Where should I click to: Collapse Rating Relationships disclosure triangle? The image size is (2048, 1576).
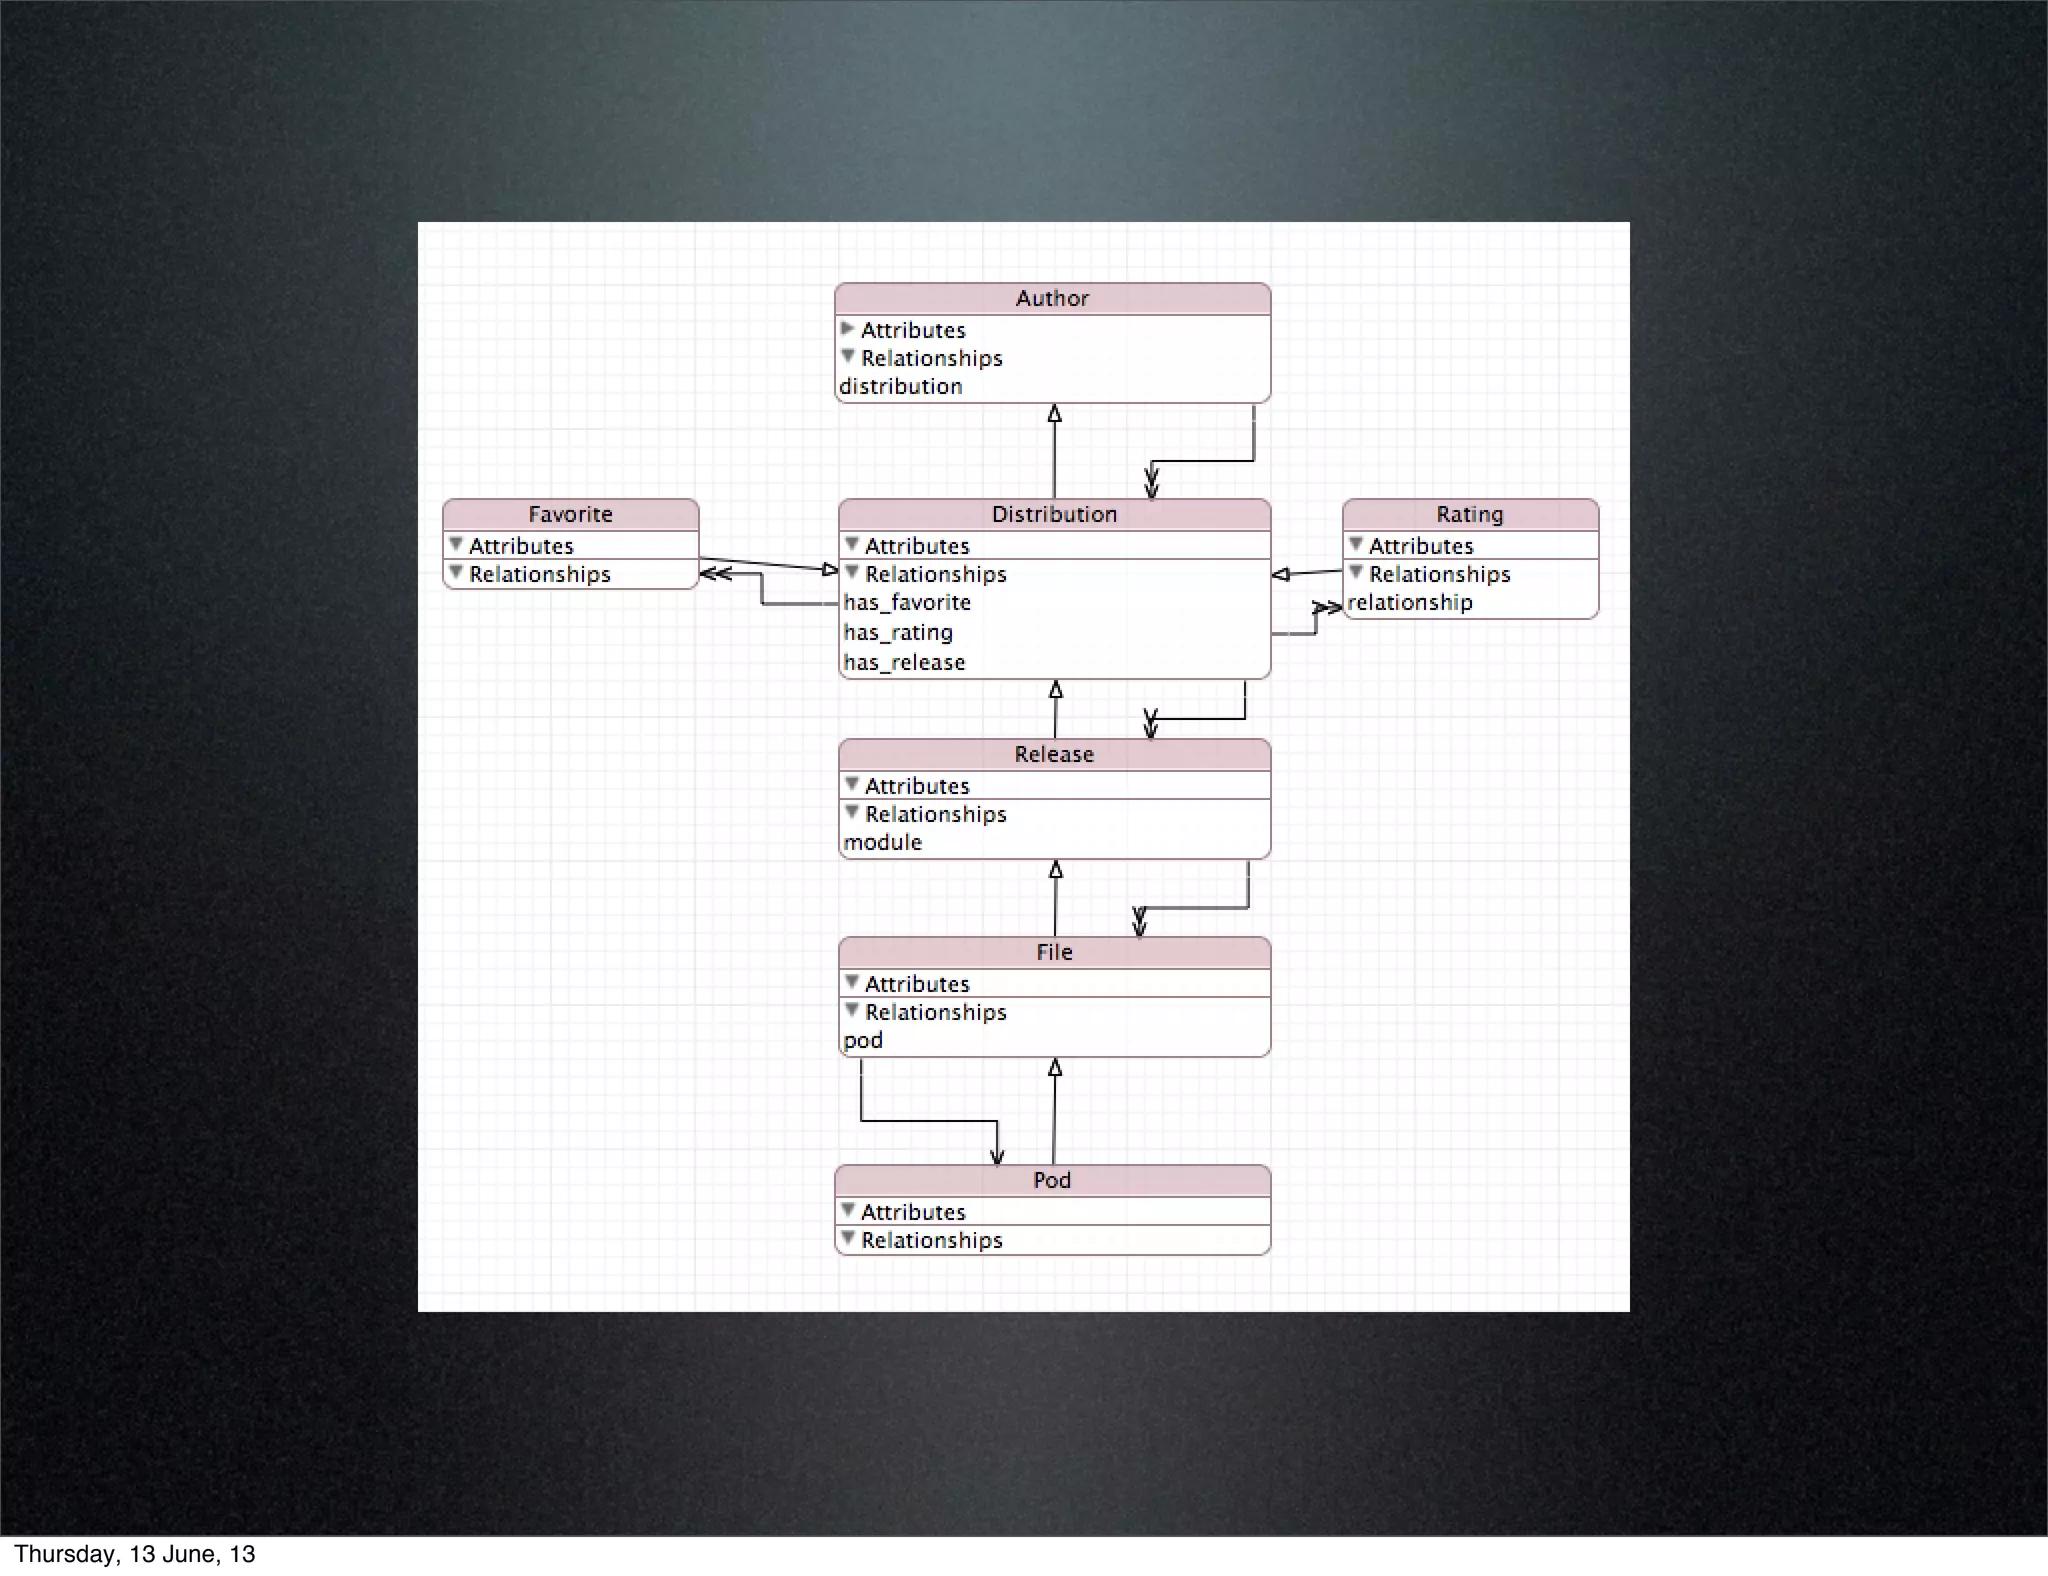(x=1356, y=573)
